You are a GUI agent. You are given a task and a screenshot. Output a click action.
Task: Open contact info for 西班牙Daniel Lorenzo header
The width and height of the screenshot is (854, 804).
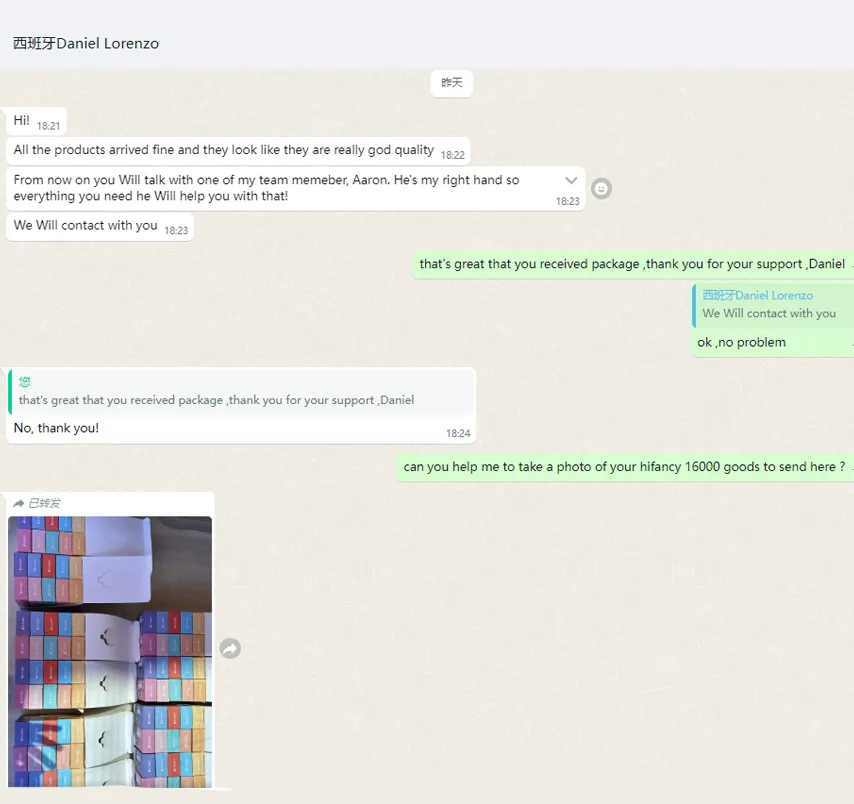pyautogui.click(x=86, y=43)
